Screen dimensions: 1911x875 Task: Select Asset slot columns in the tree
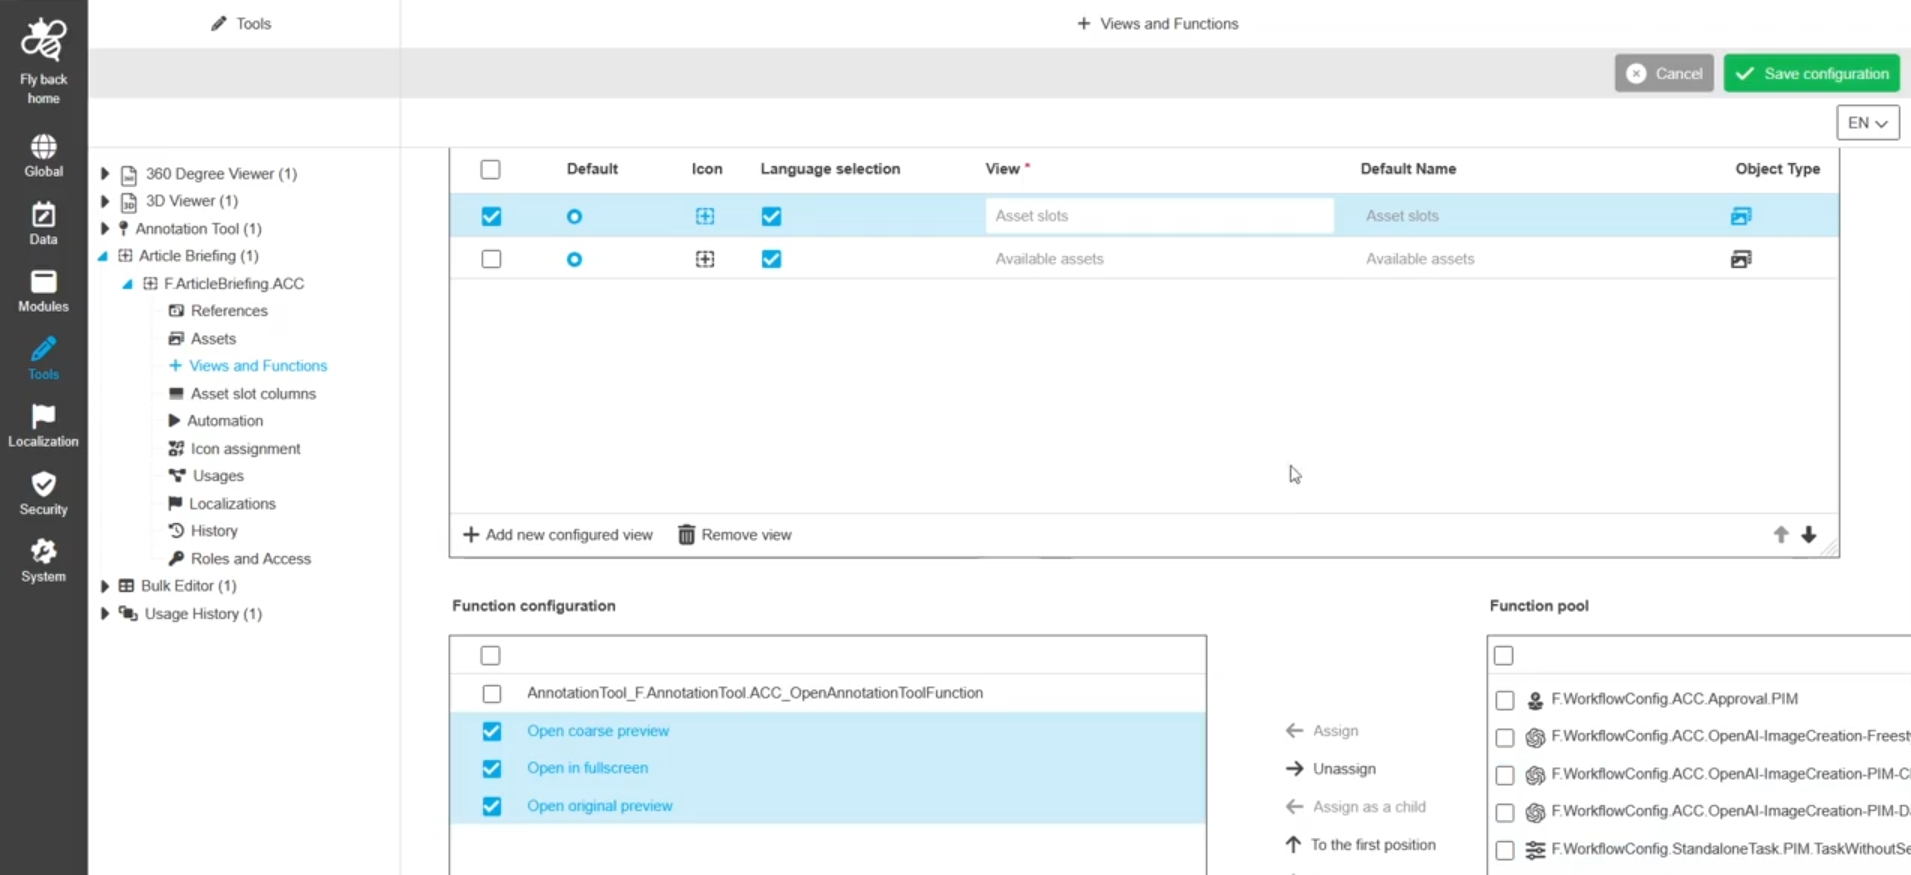253,394
